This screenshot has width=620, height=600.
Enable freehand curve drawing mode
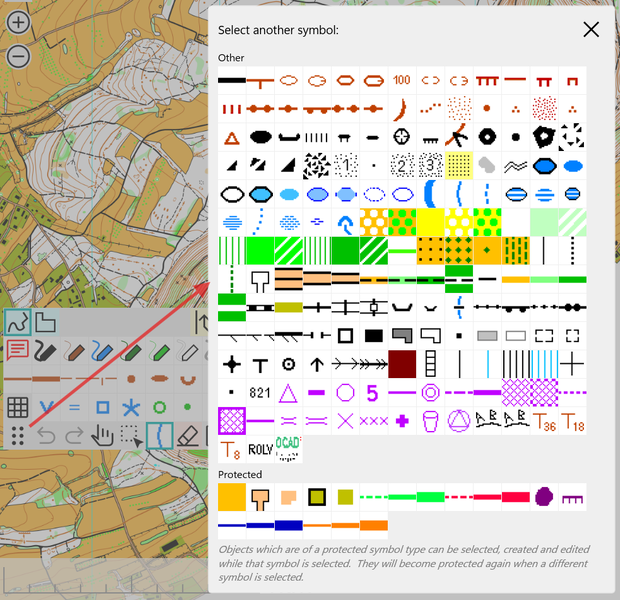click(x=18, y=322)
